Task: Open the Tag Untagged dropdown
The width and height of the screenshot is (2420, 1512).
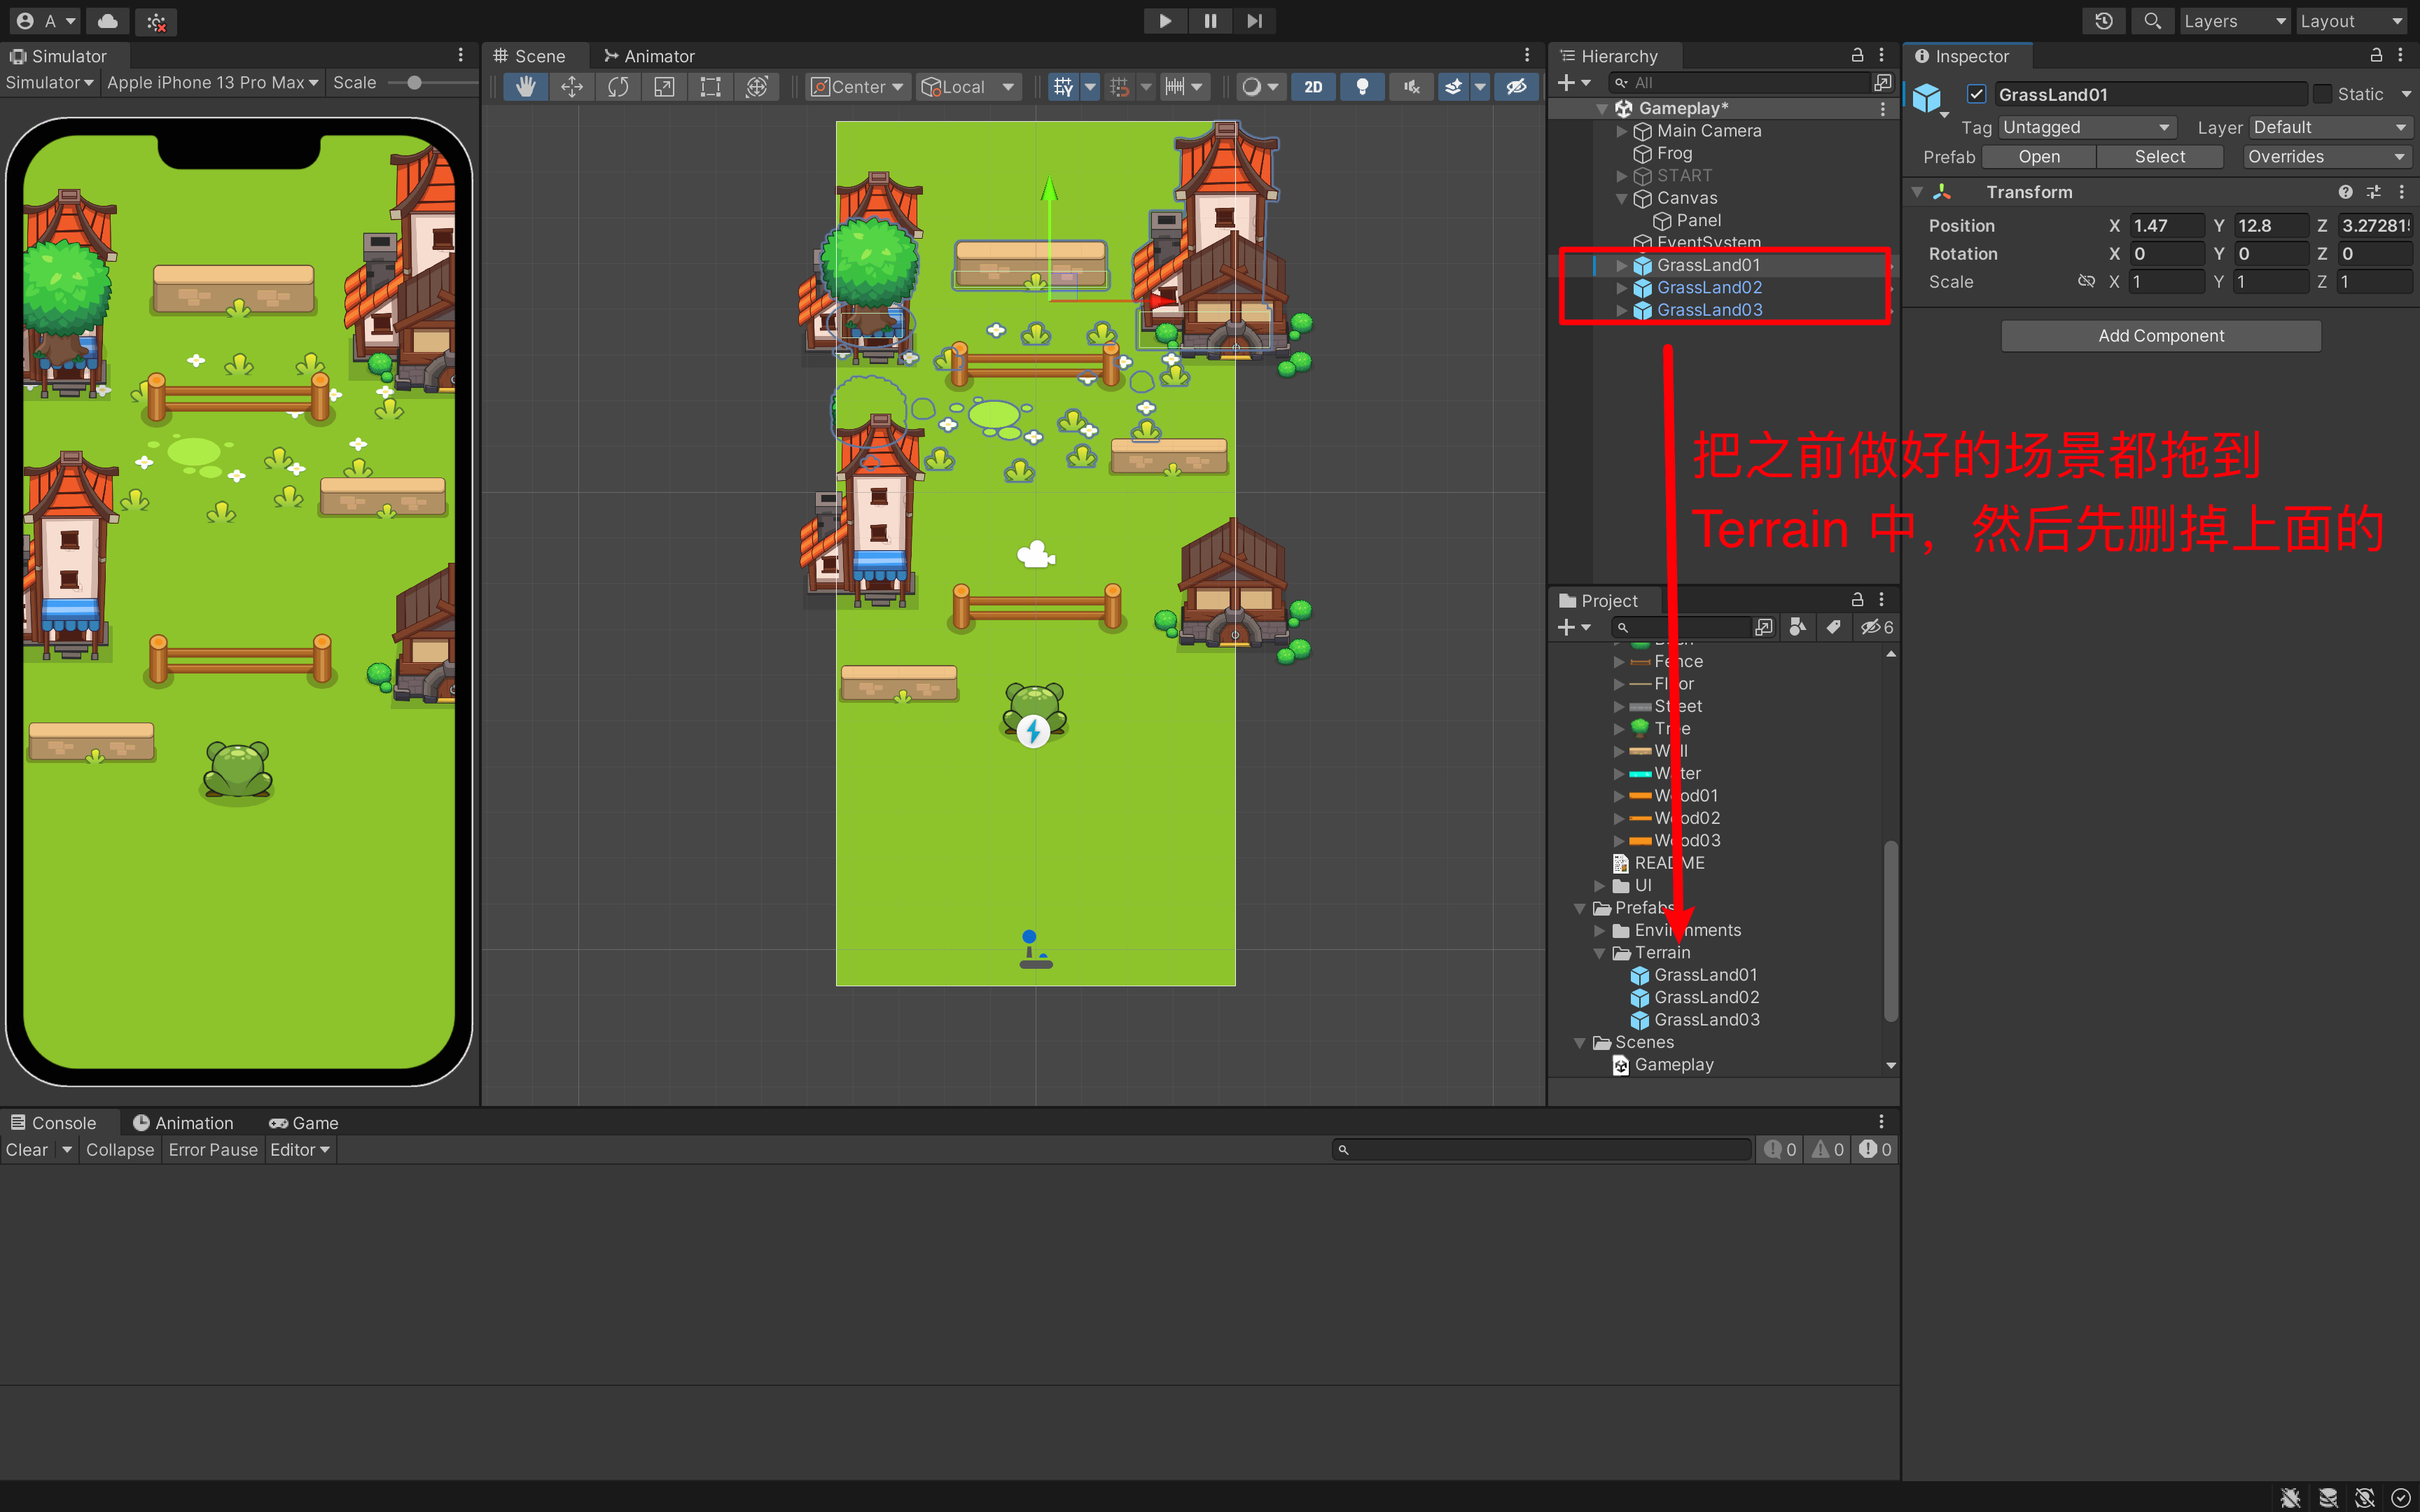Action: 2087,127
